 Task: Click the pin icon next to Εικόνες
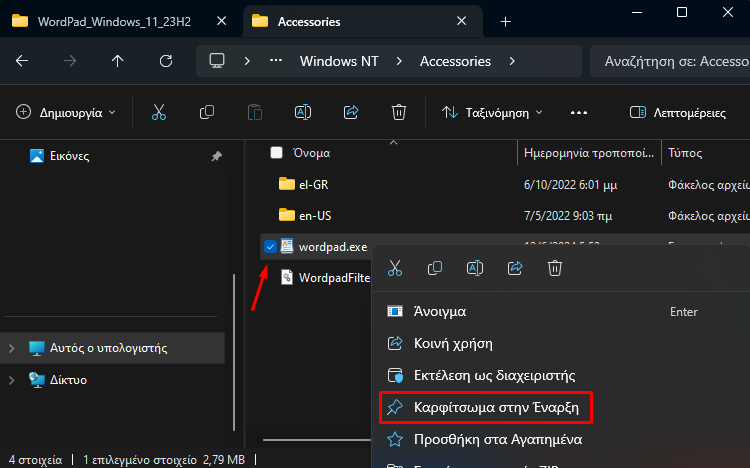click(x=217, y=156)
